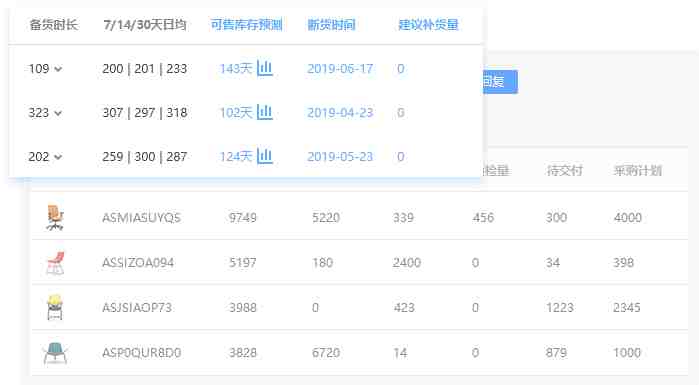Image resolution: width=699 pixels, height=385 pixels.
Task: Select value 1000 in ASP0QUR8D0 row
Action: tap(627, 352)
